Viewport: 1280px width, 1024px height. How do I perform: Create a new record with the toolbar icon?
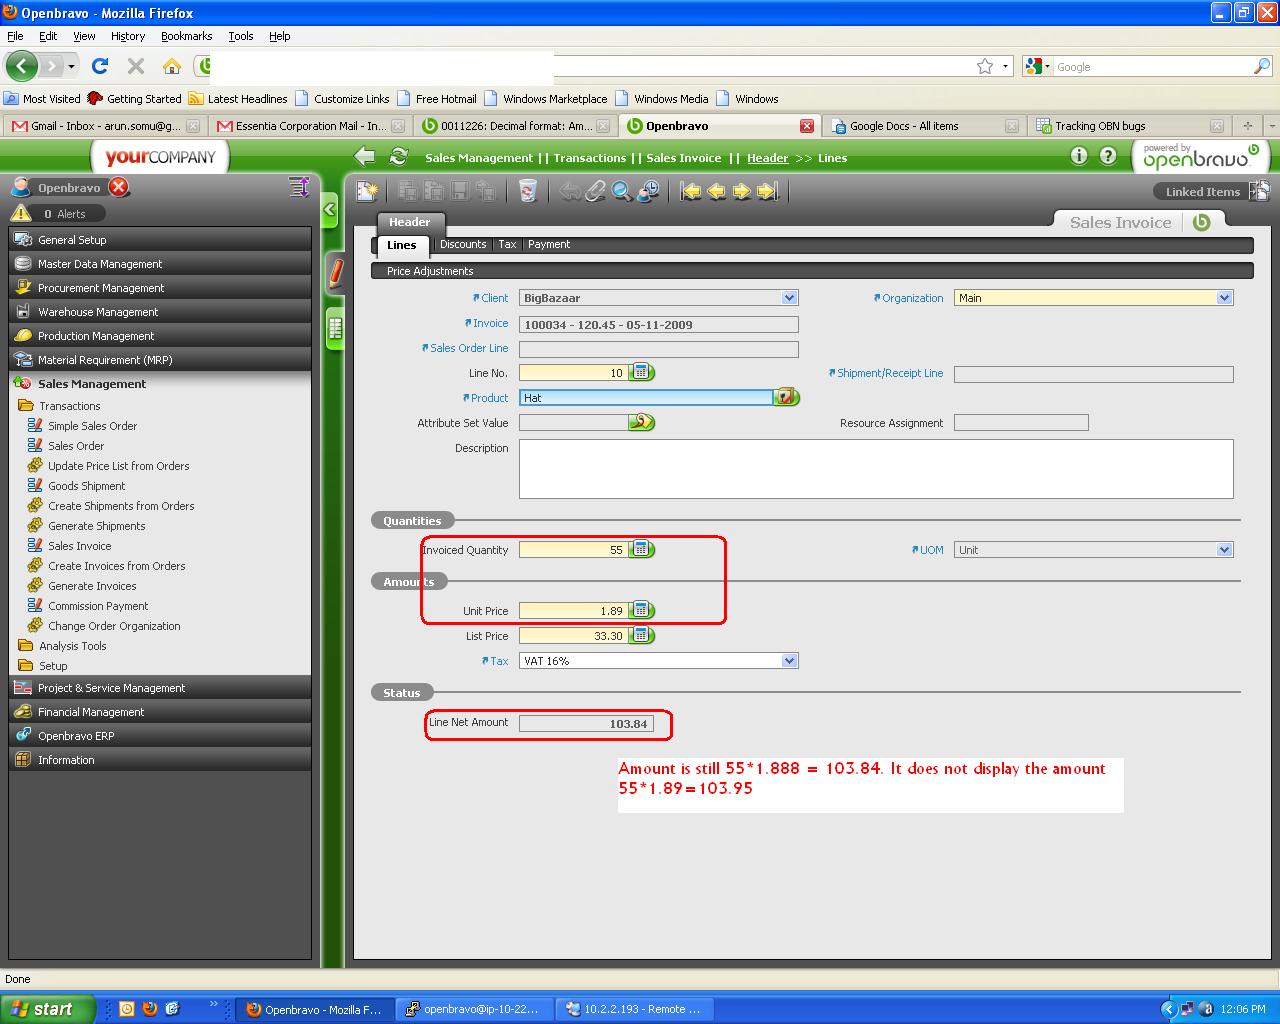coord(368,191)
